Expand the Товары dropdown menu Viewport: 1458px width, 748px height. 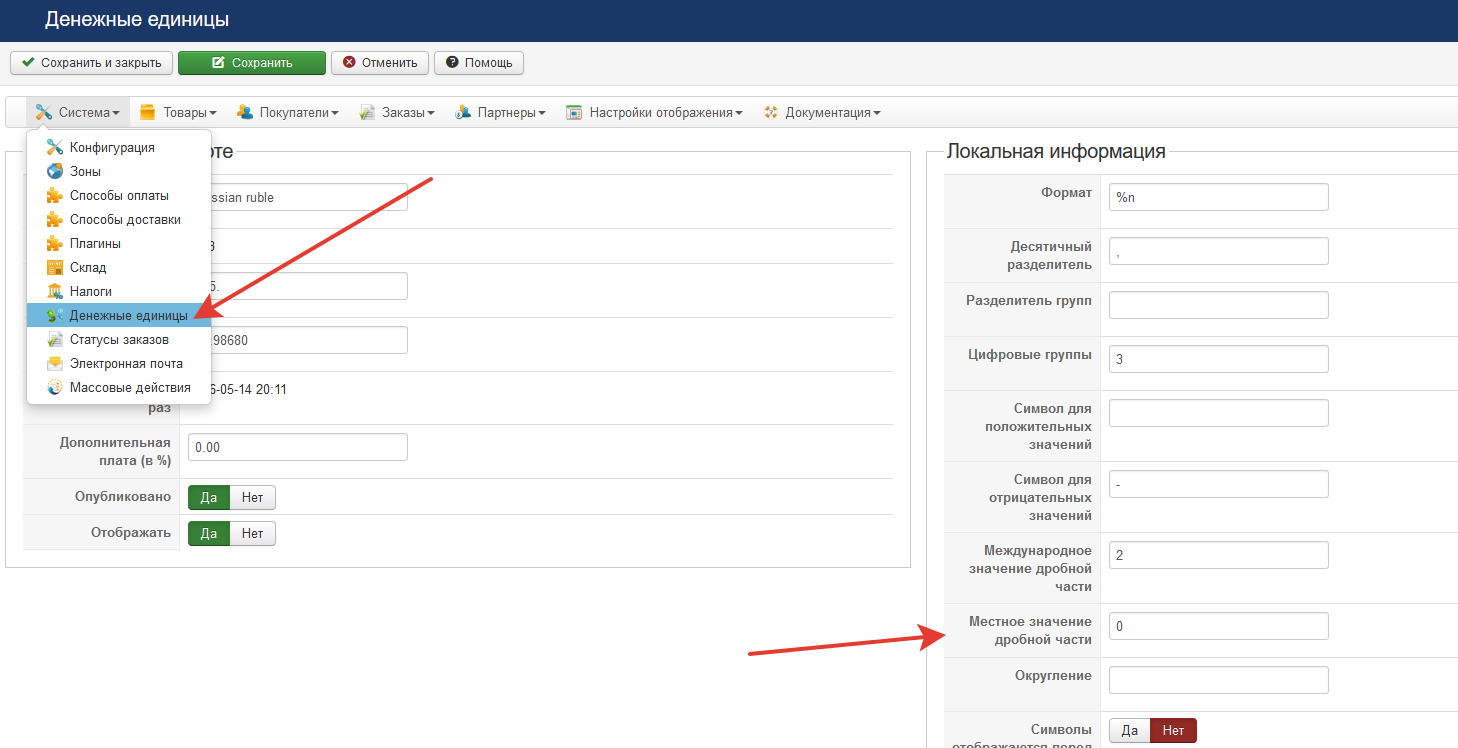(178, 112)
